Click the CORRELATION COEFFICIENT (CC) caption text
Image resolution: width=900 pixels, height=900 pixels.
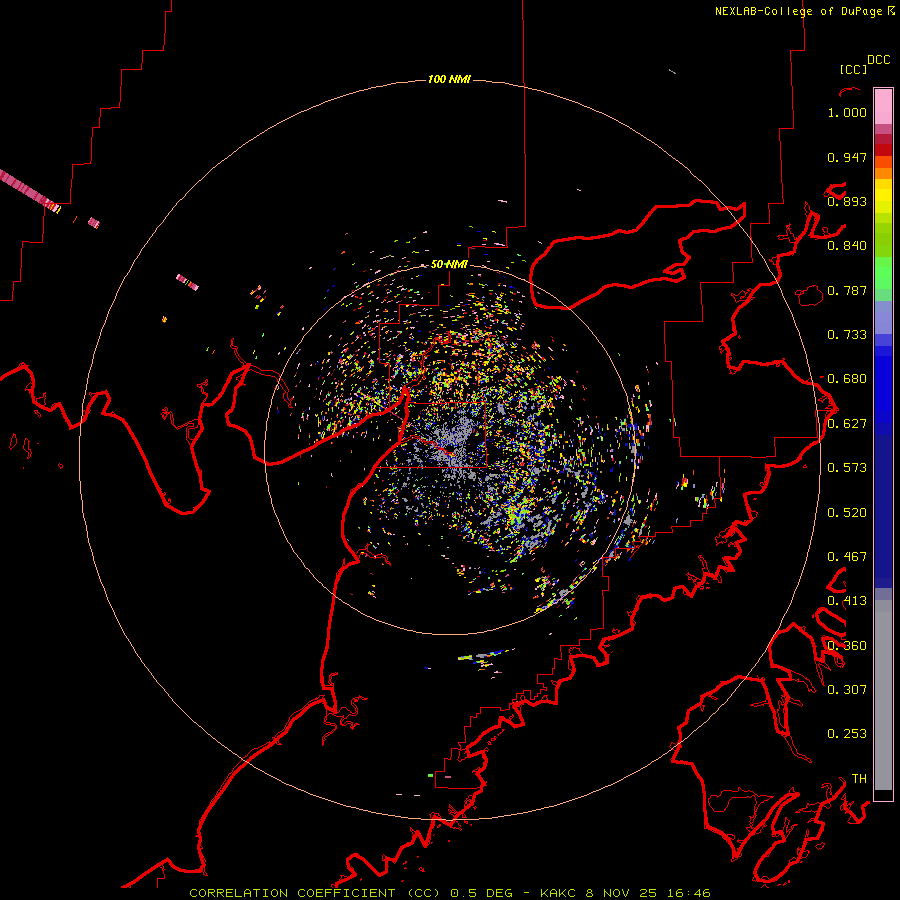[314, 893]
